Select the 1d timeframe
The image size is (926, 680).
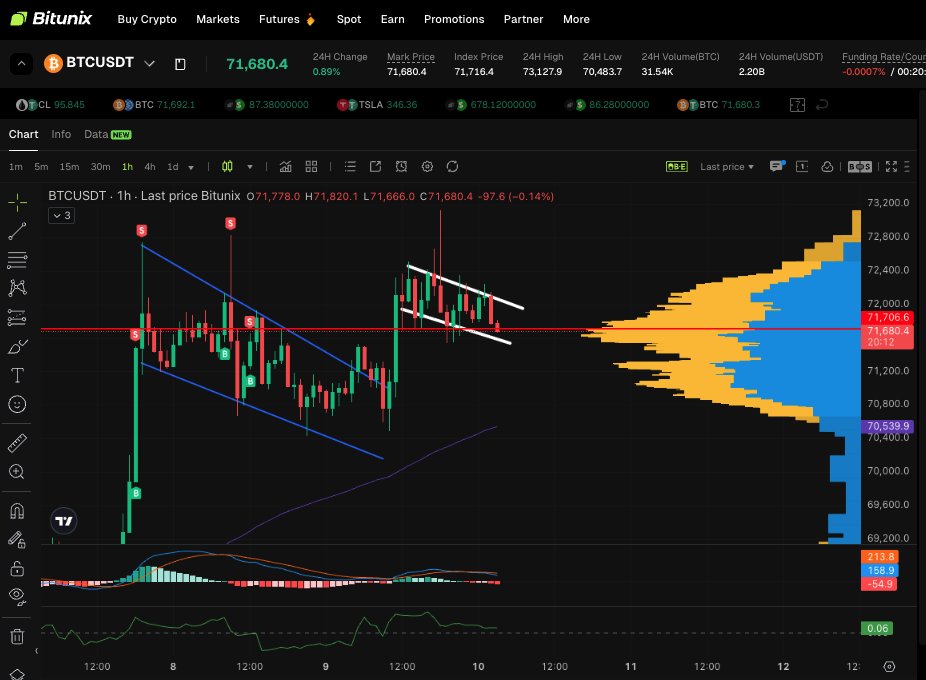pyautogui.click(x=172, y=167)
